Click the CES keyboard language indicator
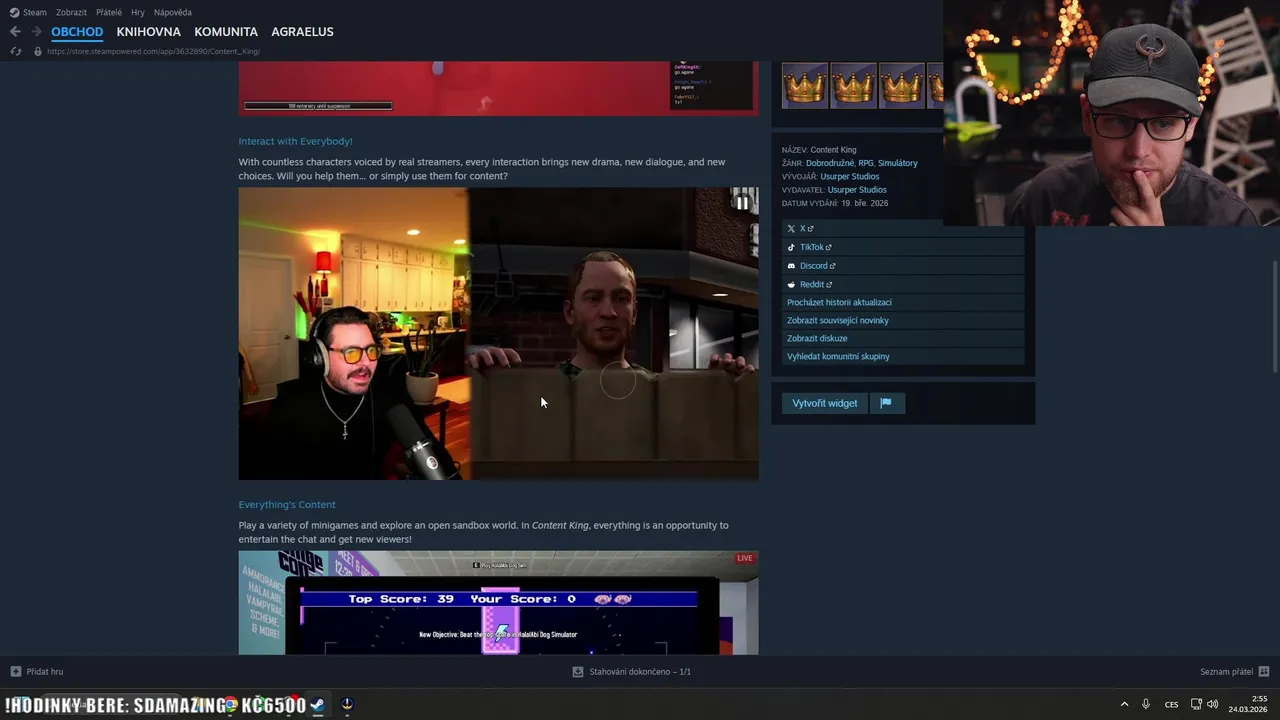1280x720 pixels. click(1171, 704)
